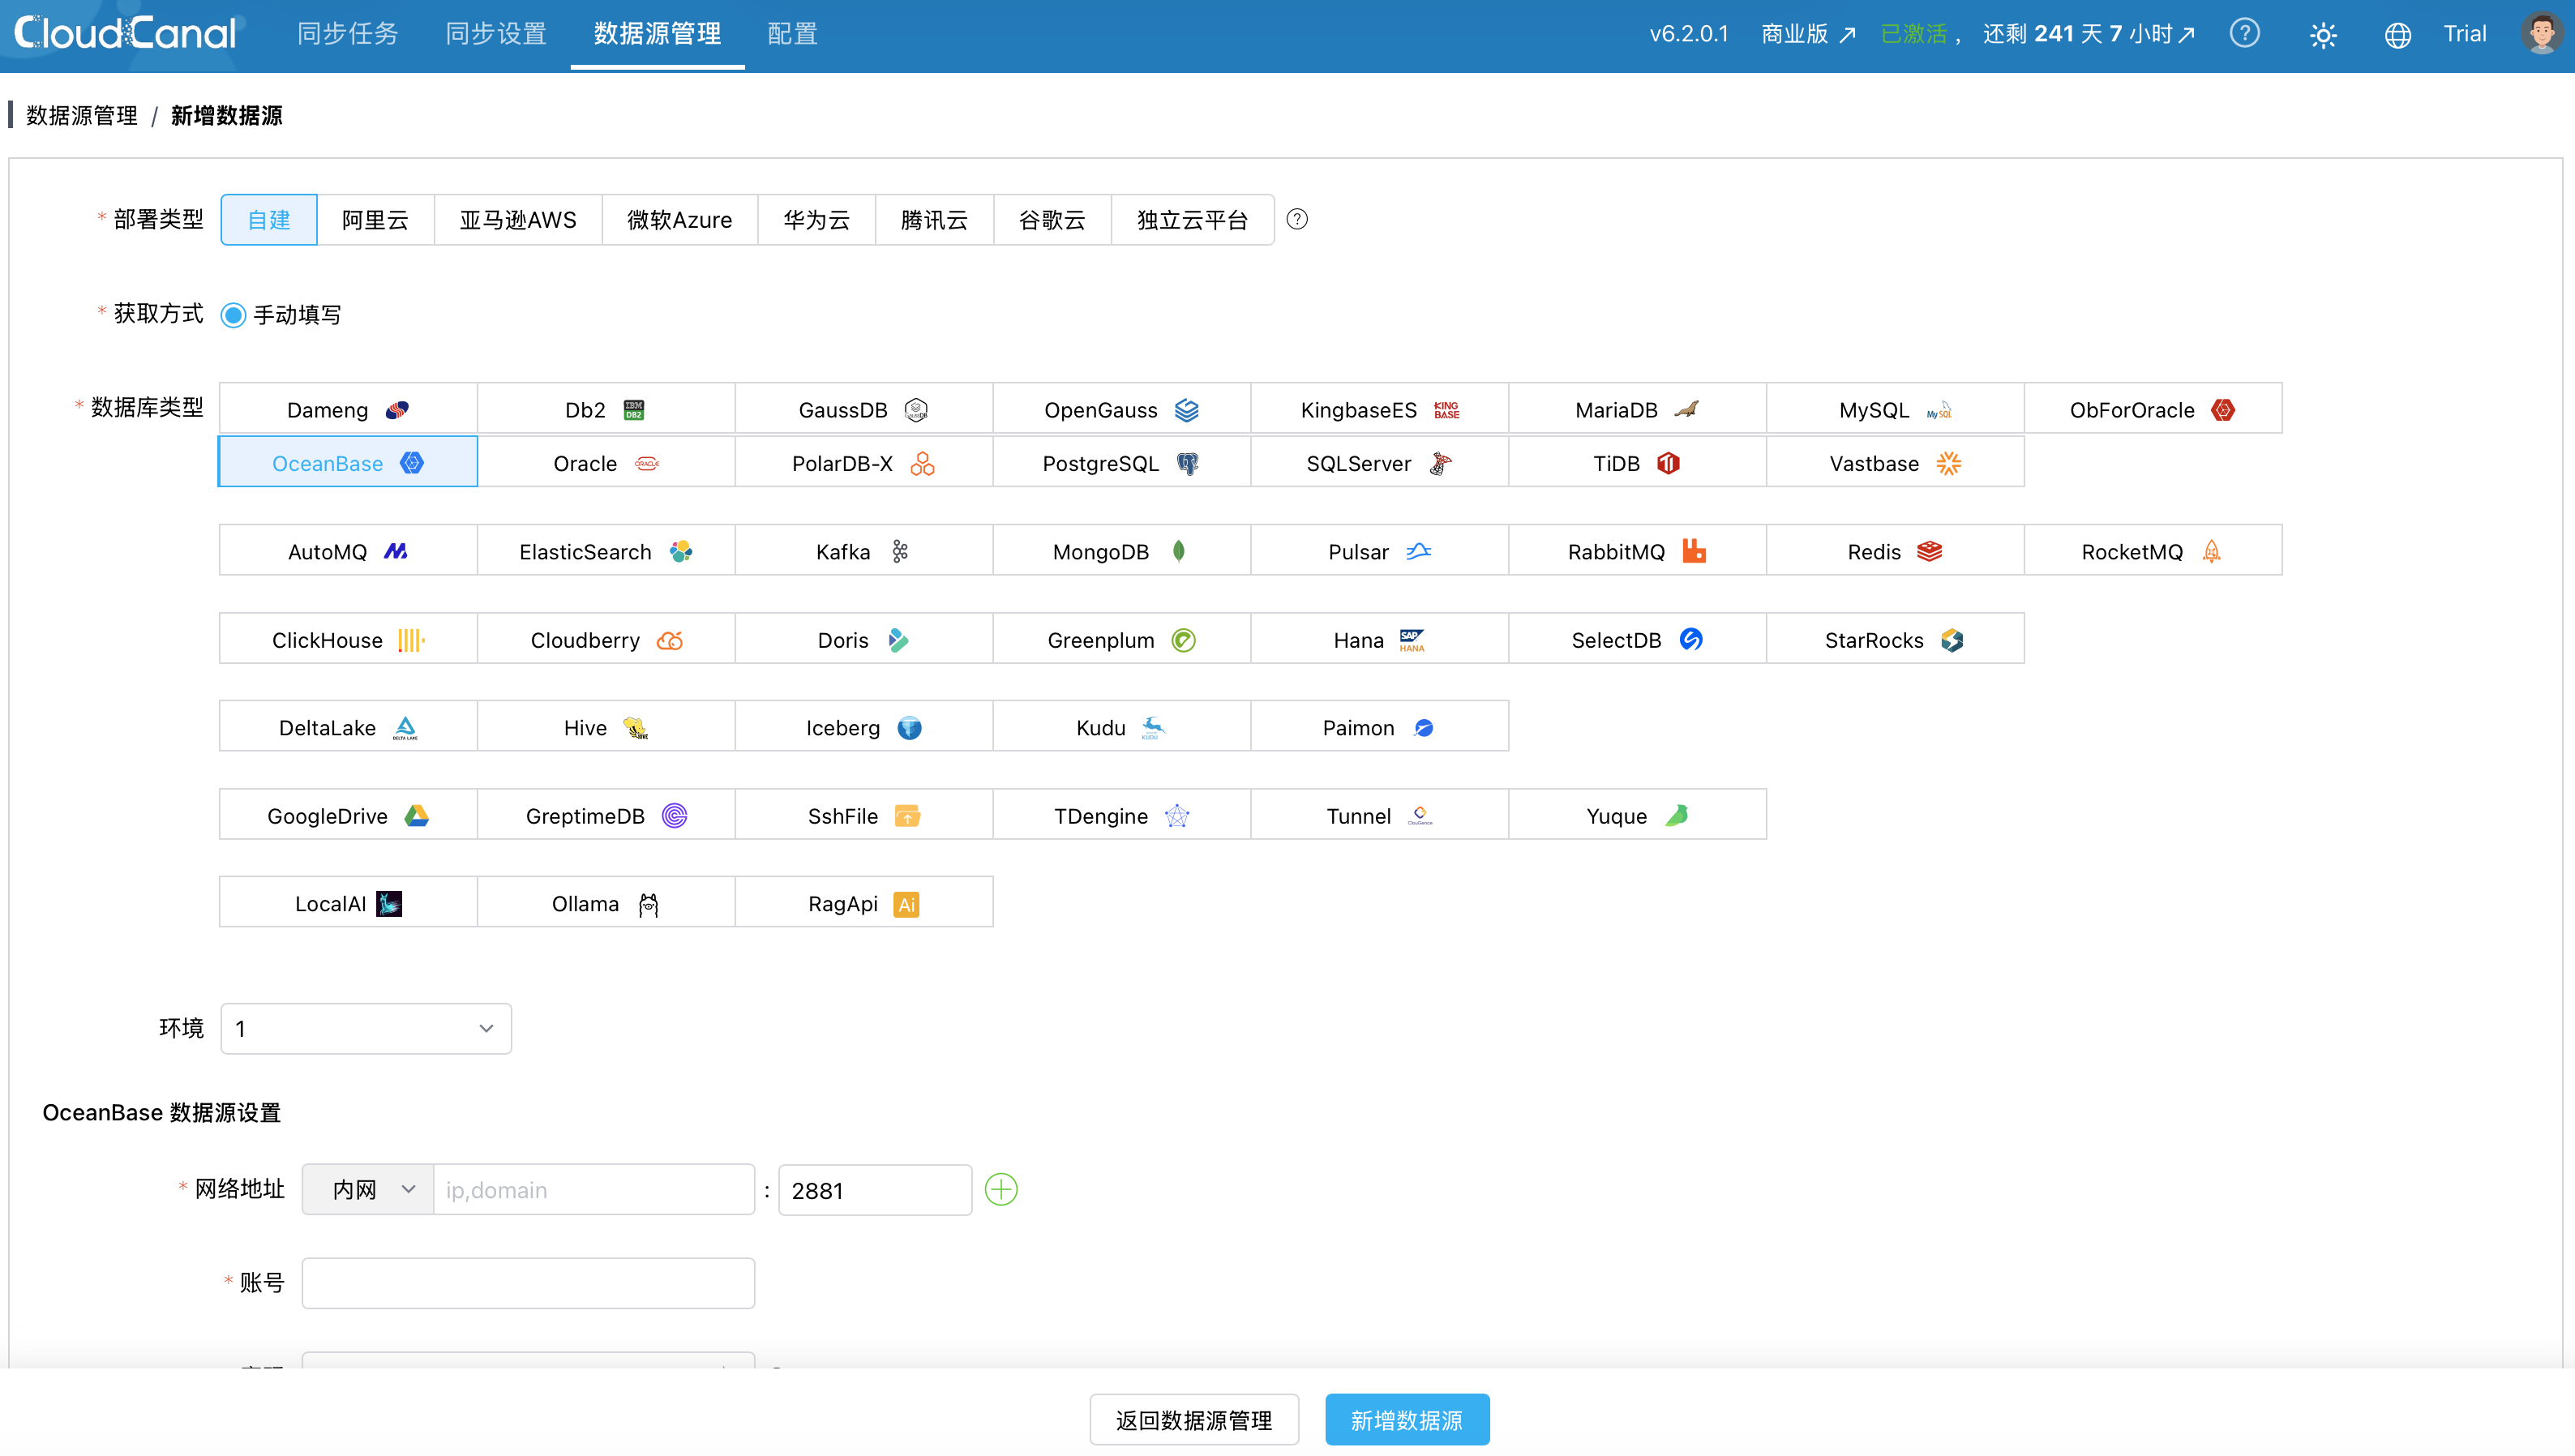The image size is (2575, 1456).
Task: Select the GoogleDrive data source type
Action: tap(348, 815)
